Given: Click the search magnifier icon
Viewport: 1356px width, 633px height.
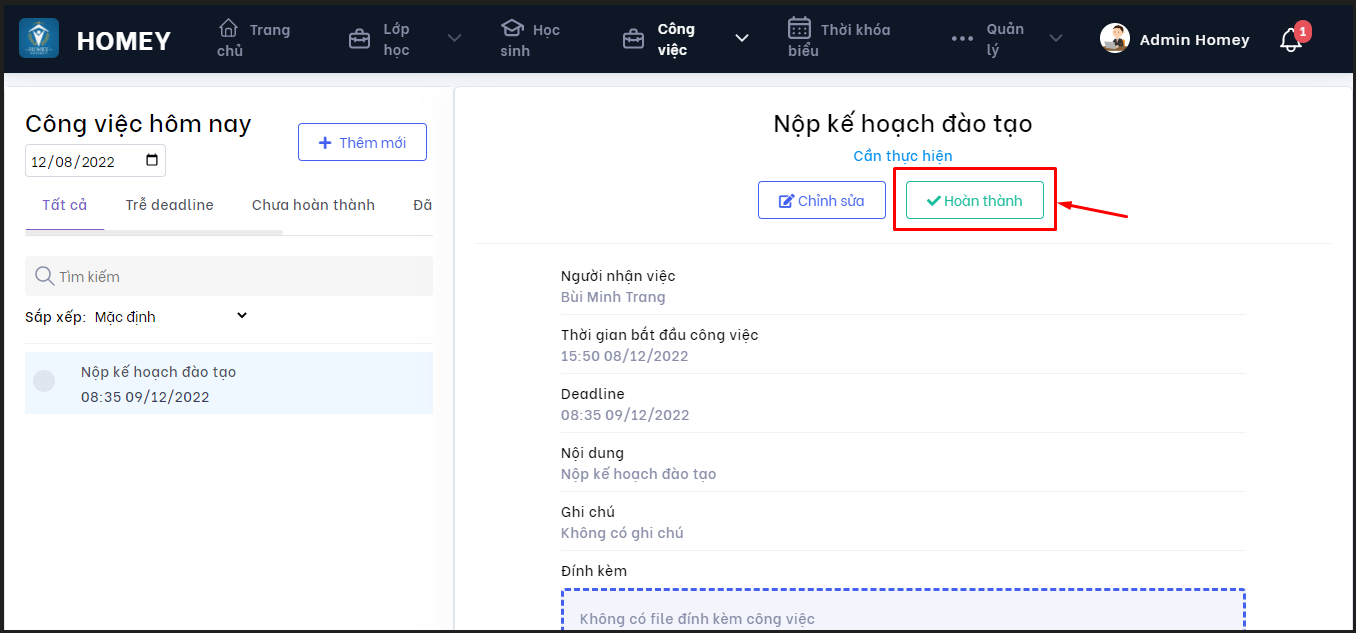Looking at the screenshot, I should coord(44,276).
